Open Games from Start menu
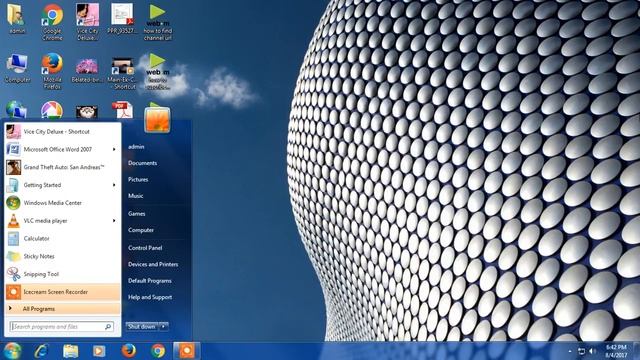The image size is (640, 360). pyautogui.click(x=136, y=213)
